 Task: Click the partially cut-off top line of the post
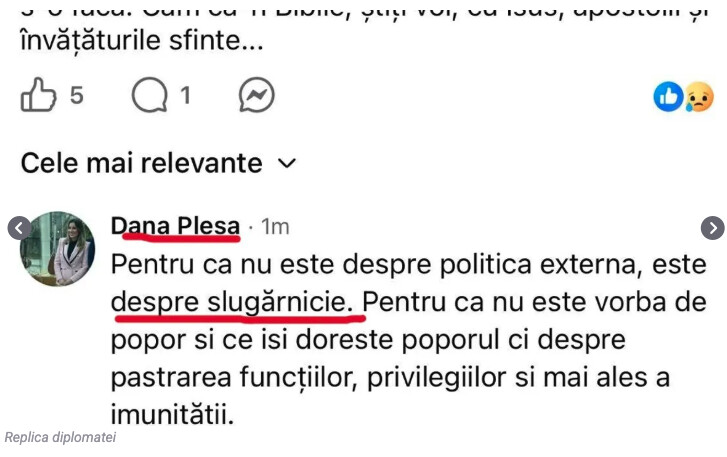click(363, 8)
